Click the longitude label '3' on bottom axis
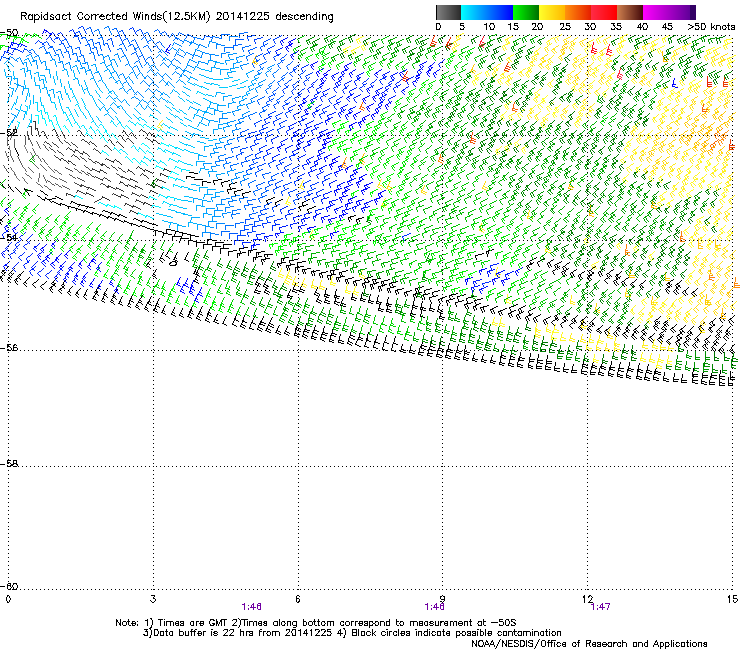The width and height of the screenshot is (740, 650). [153, 599]
